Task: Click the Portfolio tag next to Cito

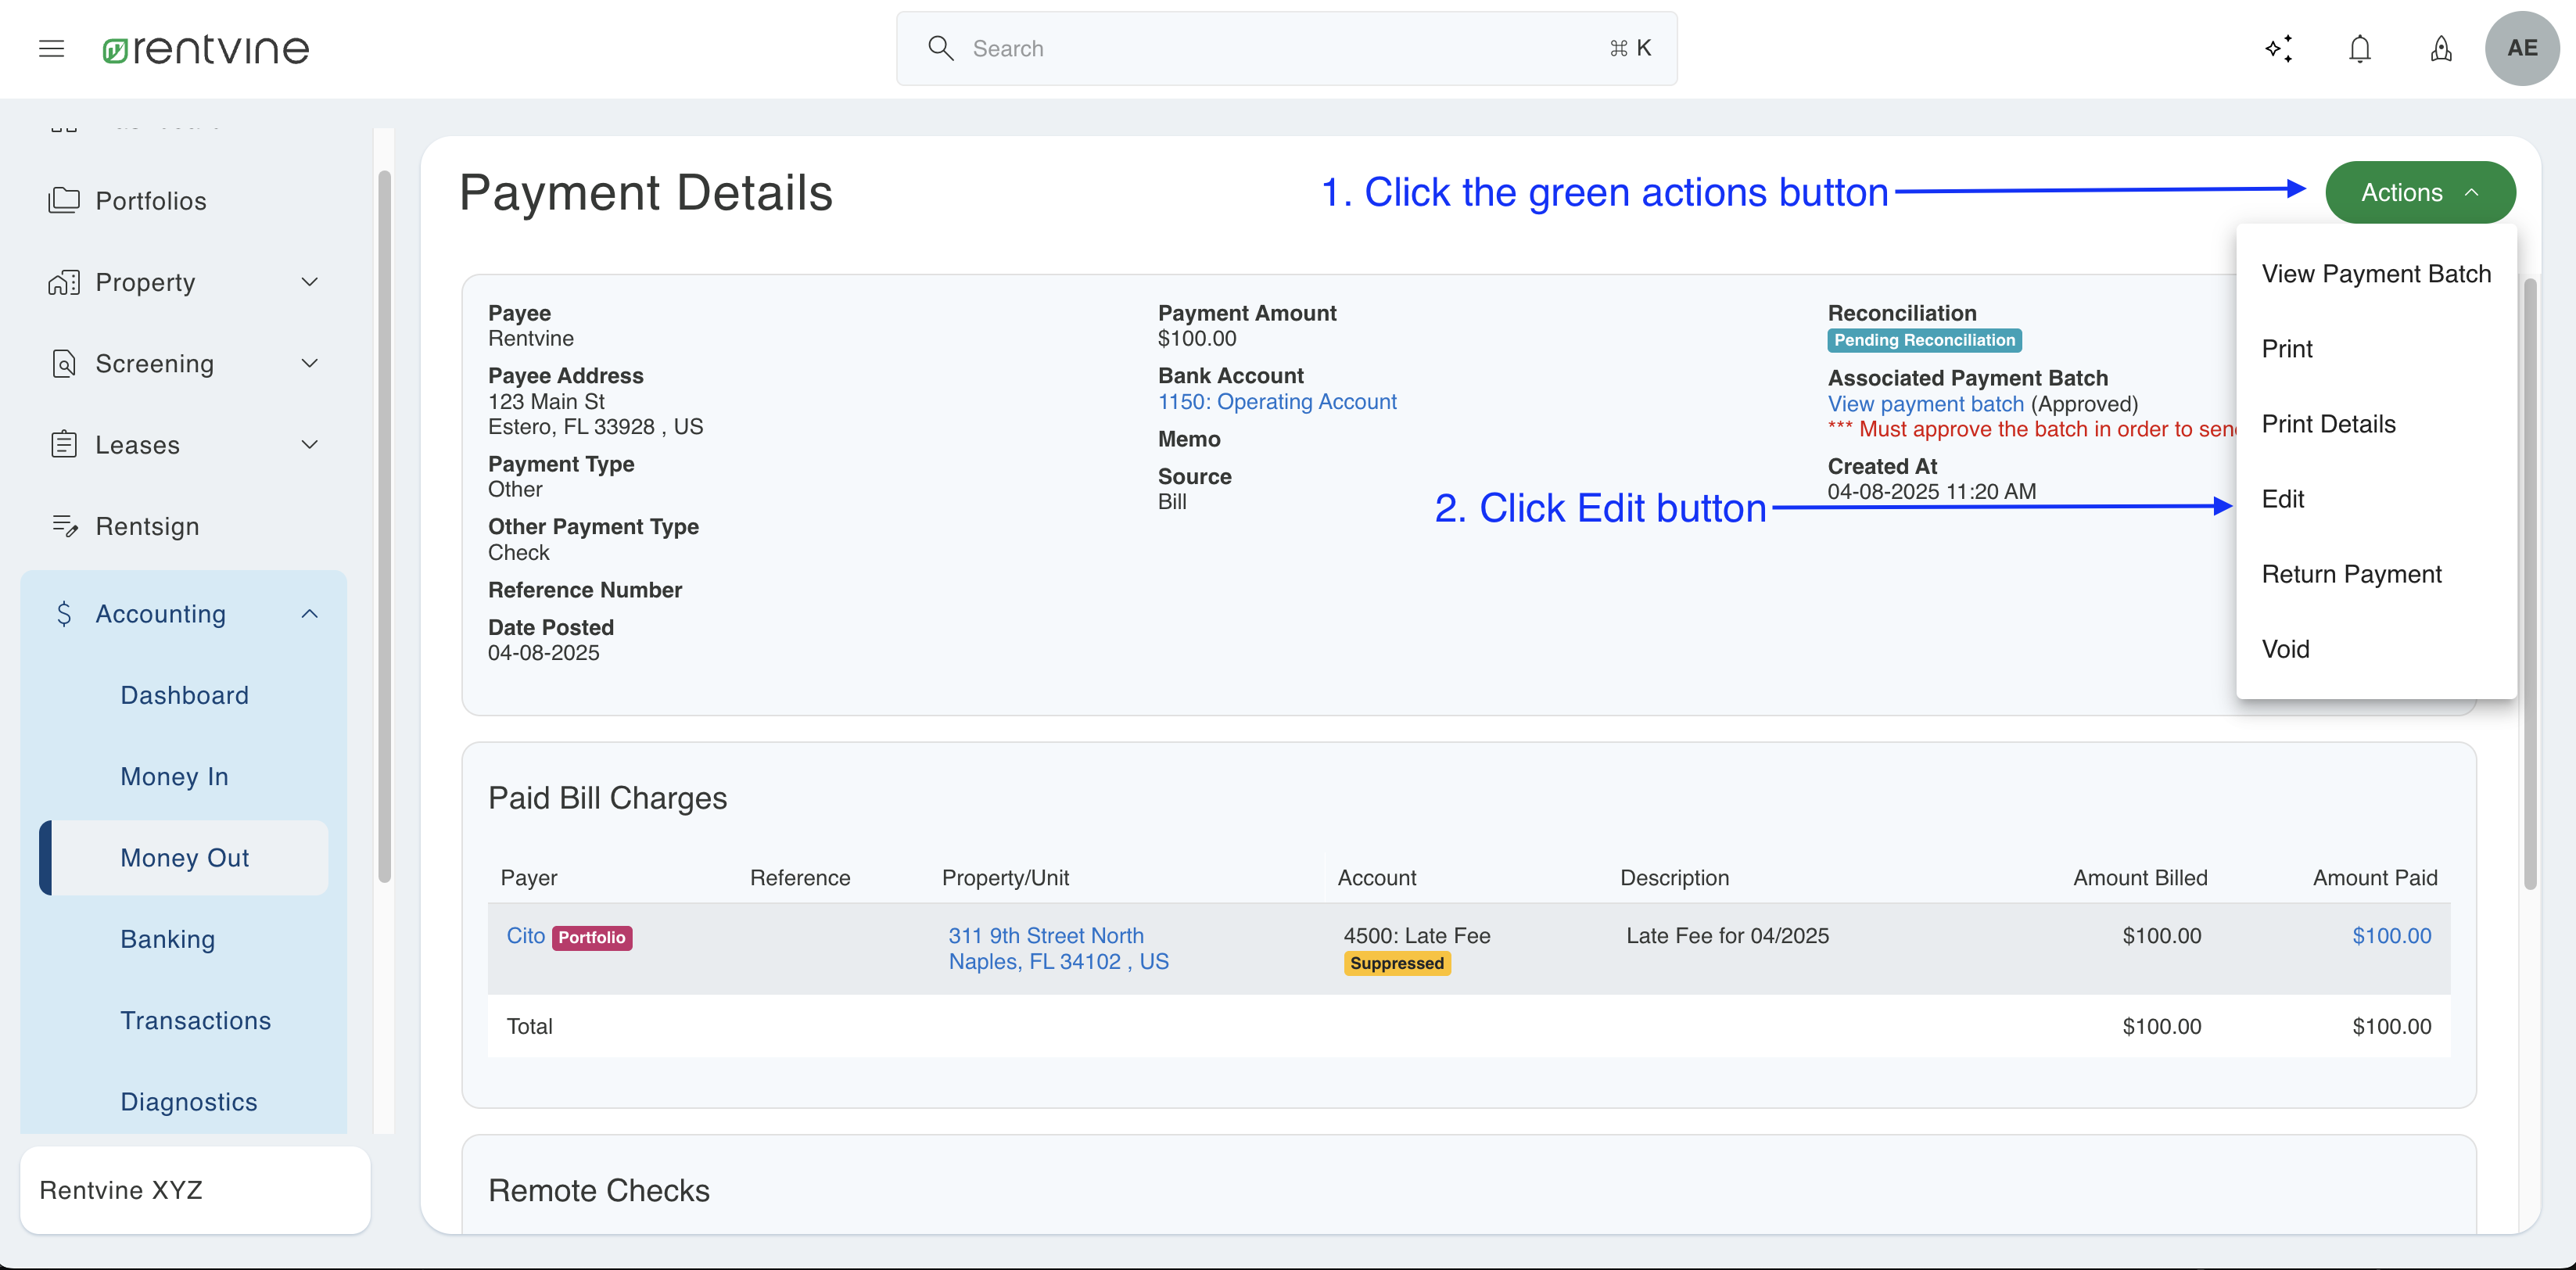Action: pyautogui.click(x=592, y=937)
